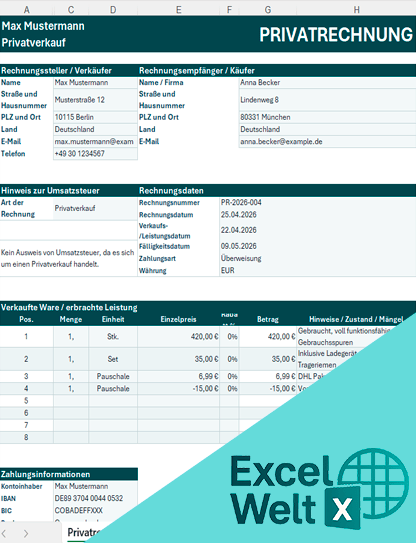
Task: Select 'Stk.' unit cell in row 1
Action: pos(113,337)
